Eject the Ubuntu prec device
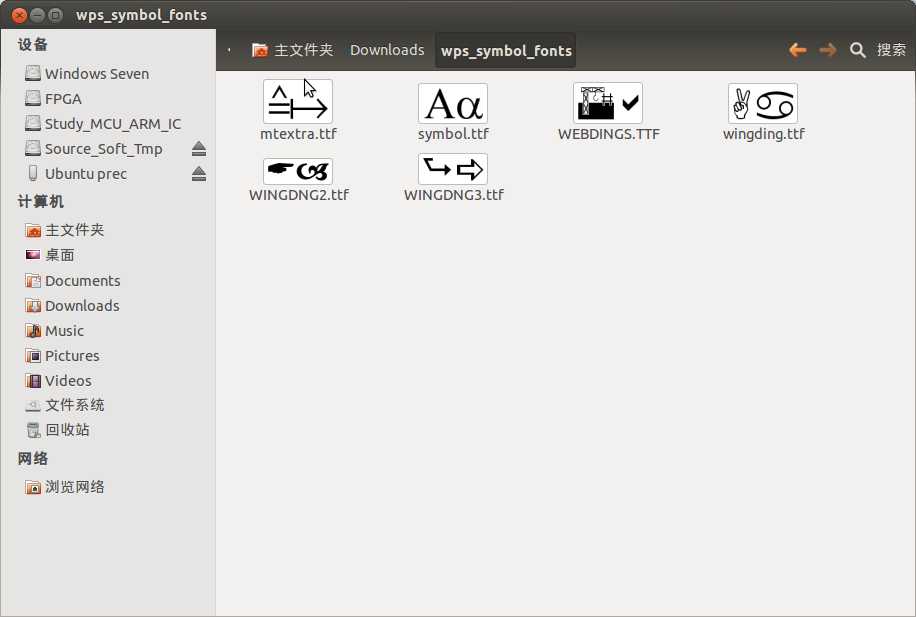 tap(199, 174)
